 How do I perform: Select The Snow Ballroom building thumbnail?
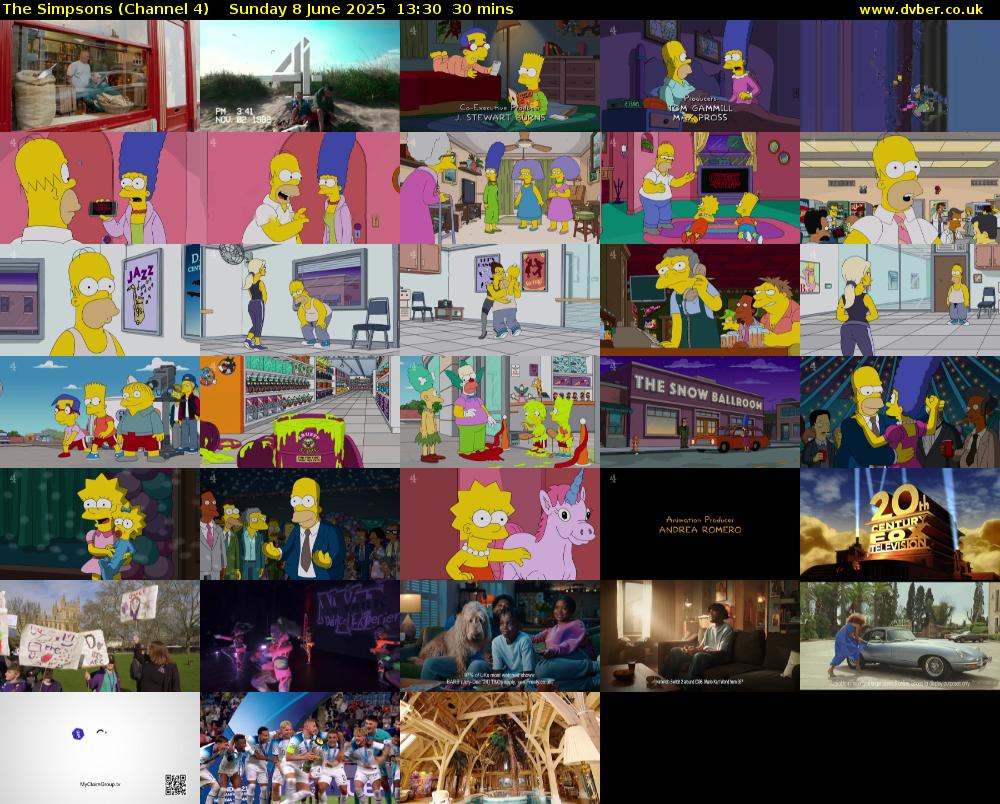coord(700,412)
